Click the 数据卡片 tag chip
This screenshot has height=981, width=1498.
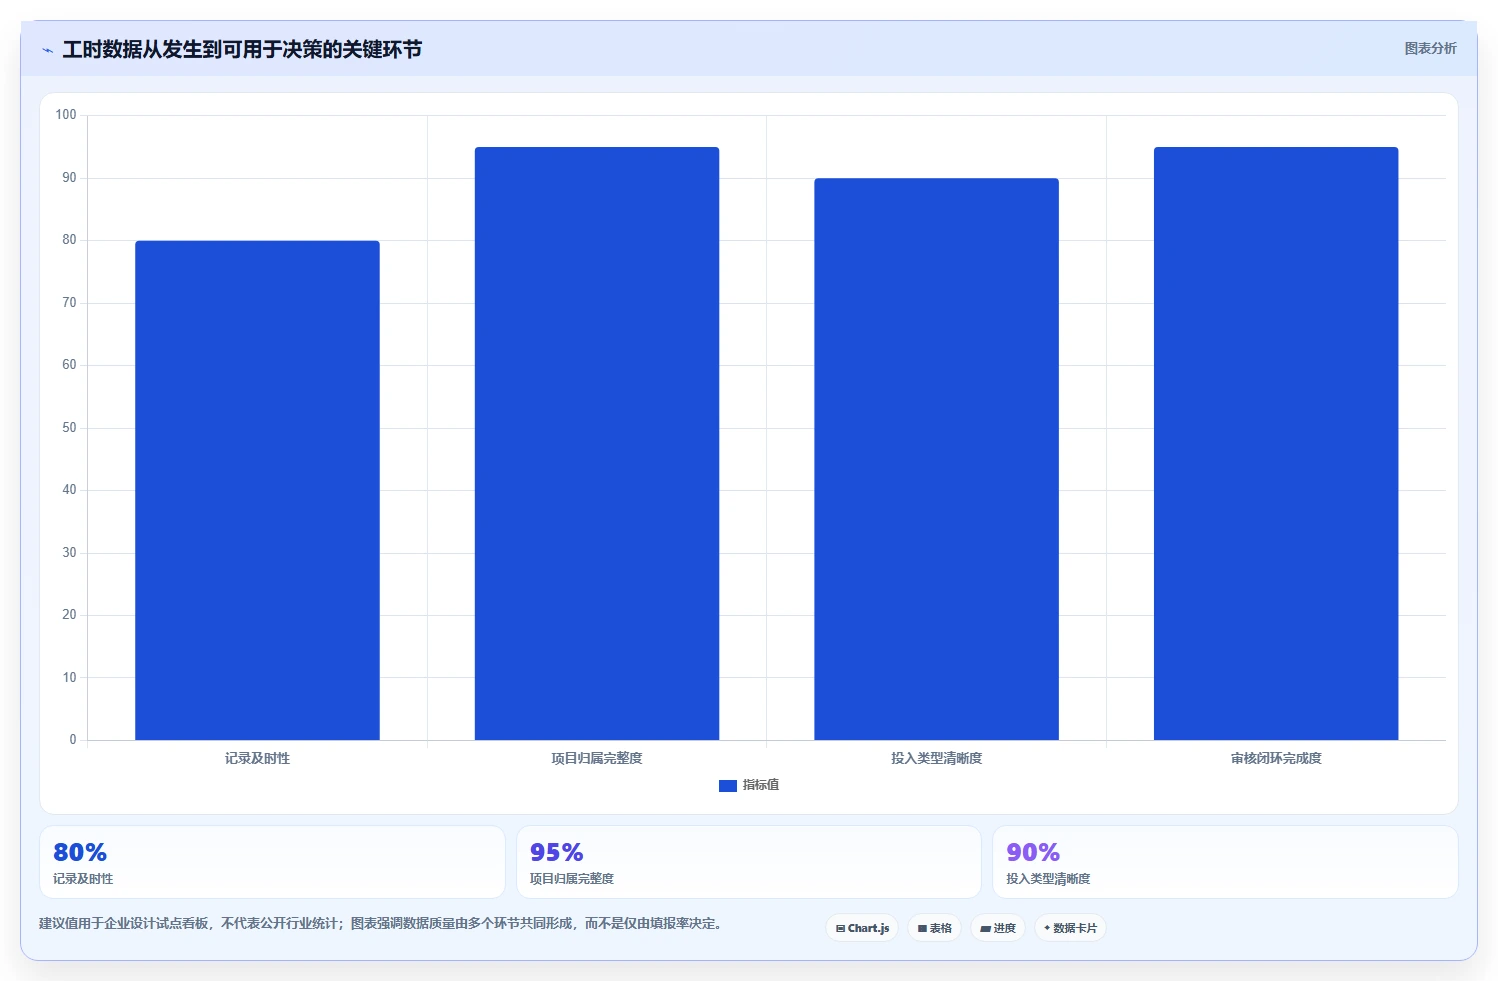[x=1070, y=928]
